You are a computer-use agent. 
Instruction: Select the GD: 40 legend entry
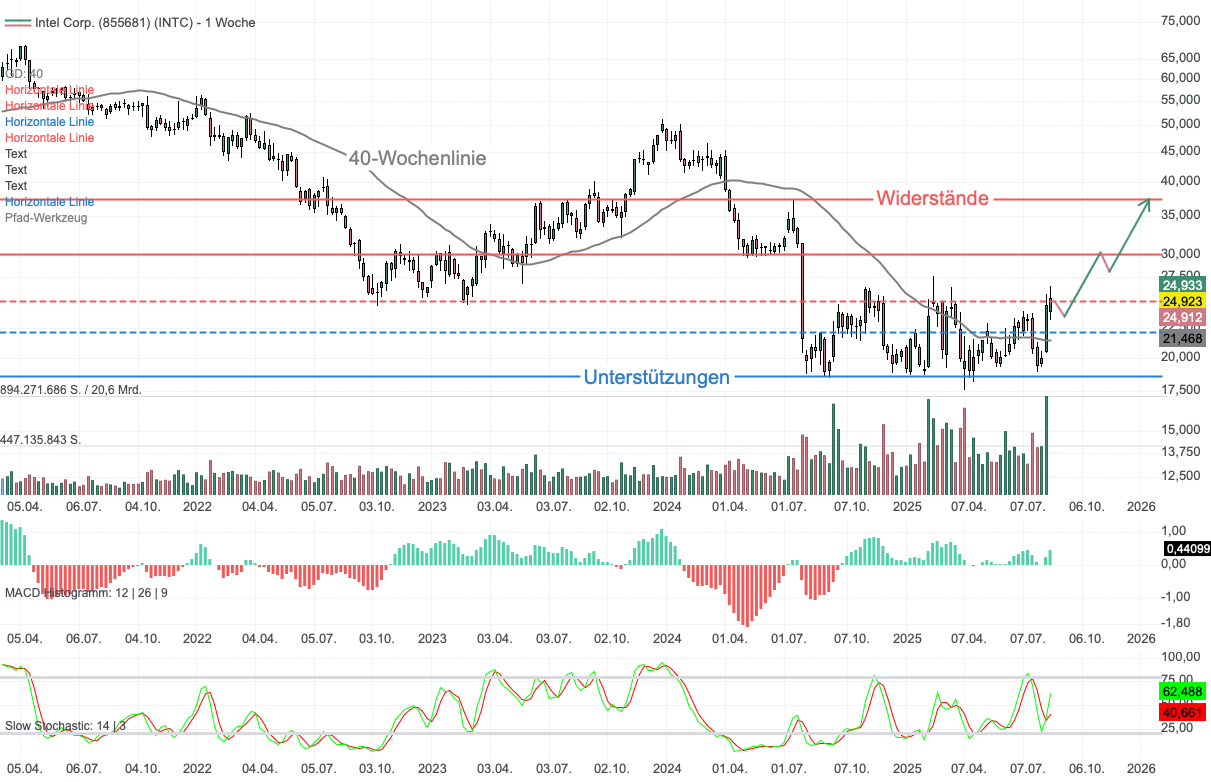pos(24,74)
